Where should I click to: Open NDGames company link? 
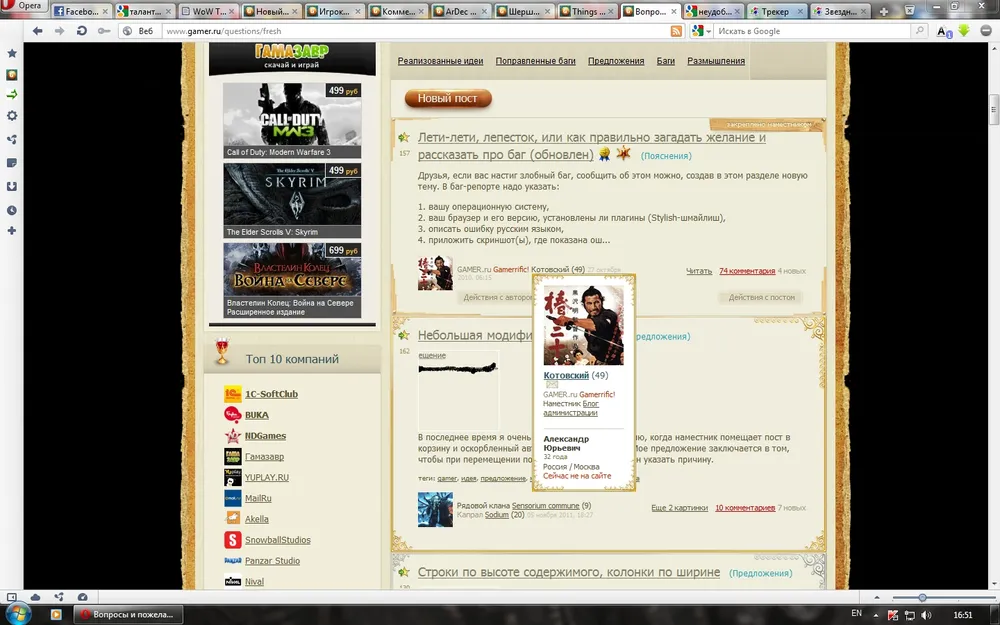click(265, 436)
